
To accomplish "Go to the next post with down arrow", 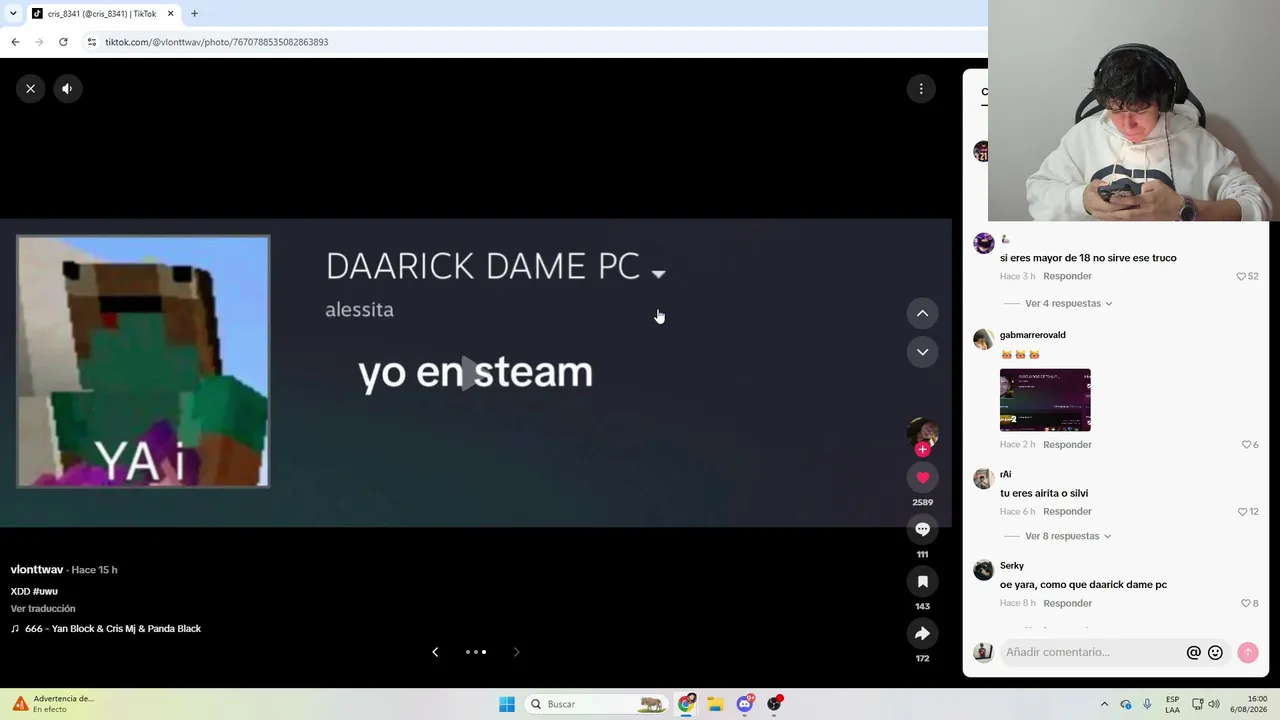I will click(x=922, y=352).
